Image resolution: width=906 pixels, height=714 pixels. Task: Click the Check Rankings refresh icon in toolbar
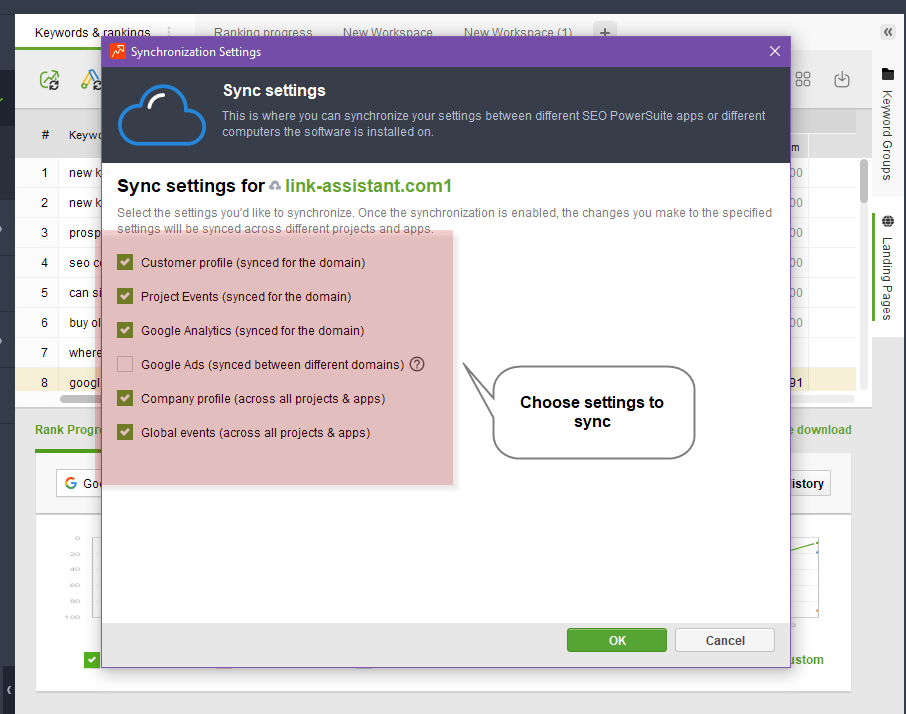50,80
